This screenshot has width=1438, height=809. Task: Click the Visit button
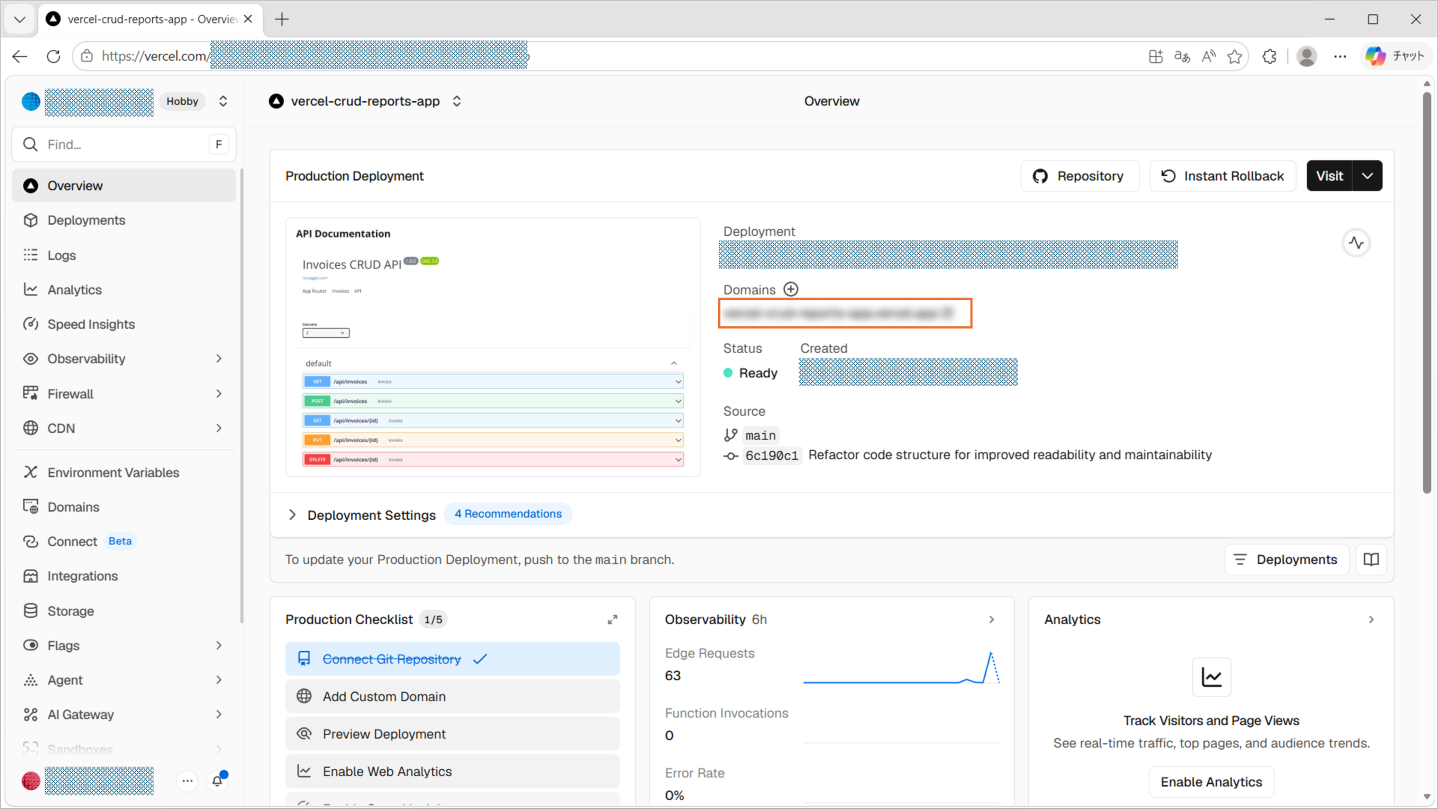[x=1329, y=176]
